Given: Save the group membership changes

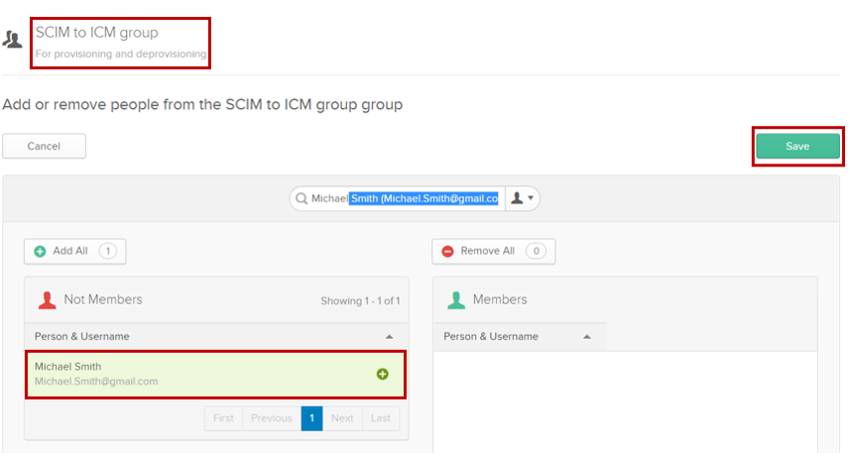Looking at the screenshot, I should (797, 146).
